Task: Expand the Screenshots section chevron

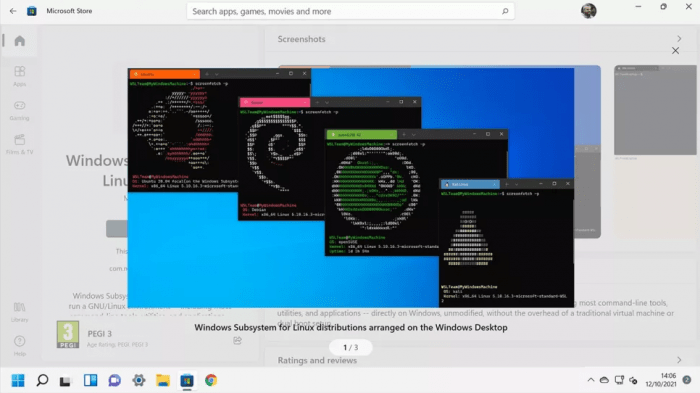Action: point(679,39)
